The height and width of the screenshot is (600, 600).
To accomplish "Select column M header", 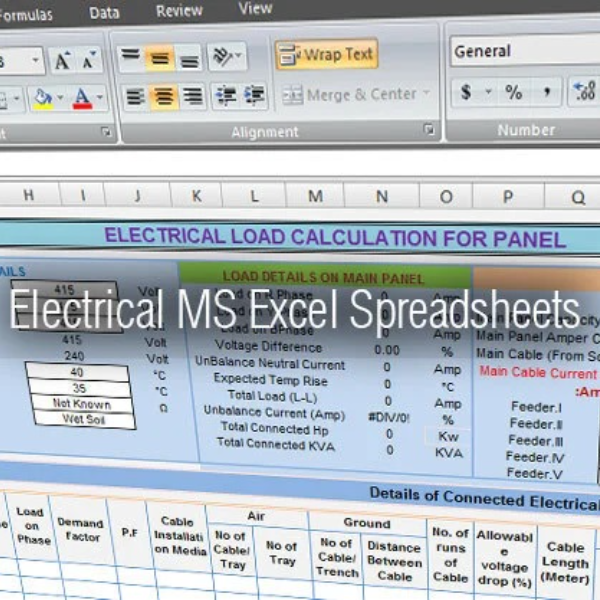I will [315, 196].
